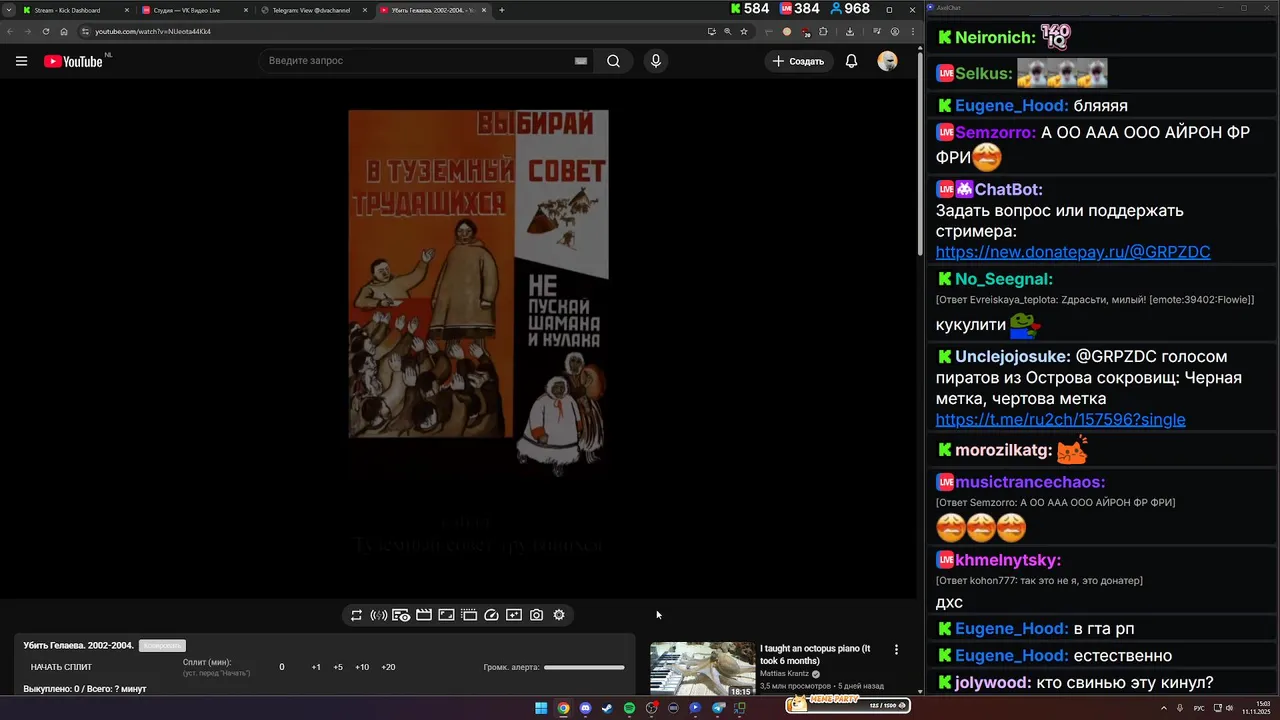
Task: Click the volume boost broadcast icon under the video
Action: (x=379, y=615)
